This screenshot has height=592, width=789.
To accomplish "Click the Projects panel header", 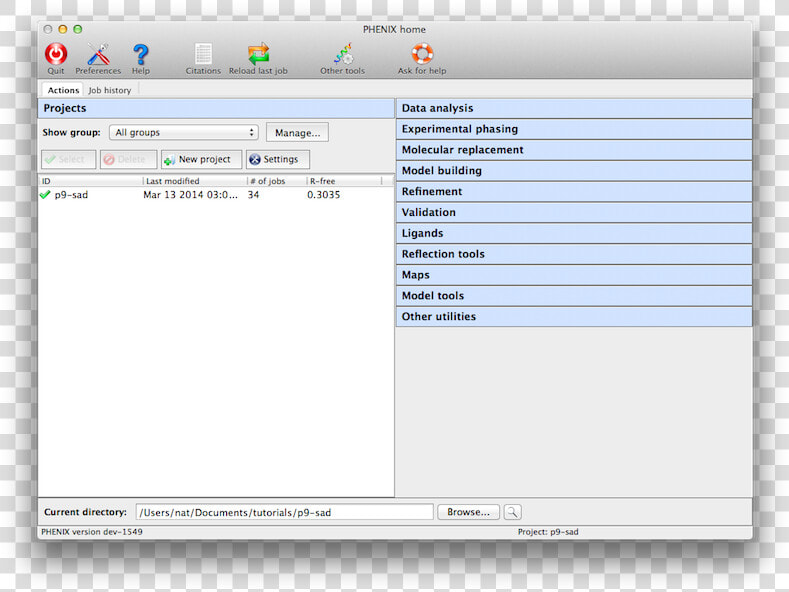I will click(216, 108).
